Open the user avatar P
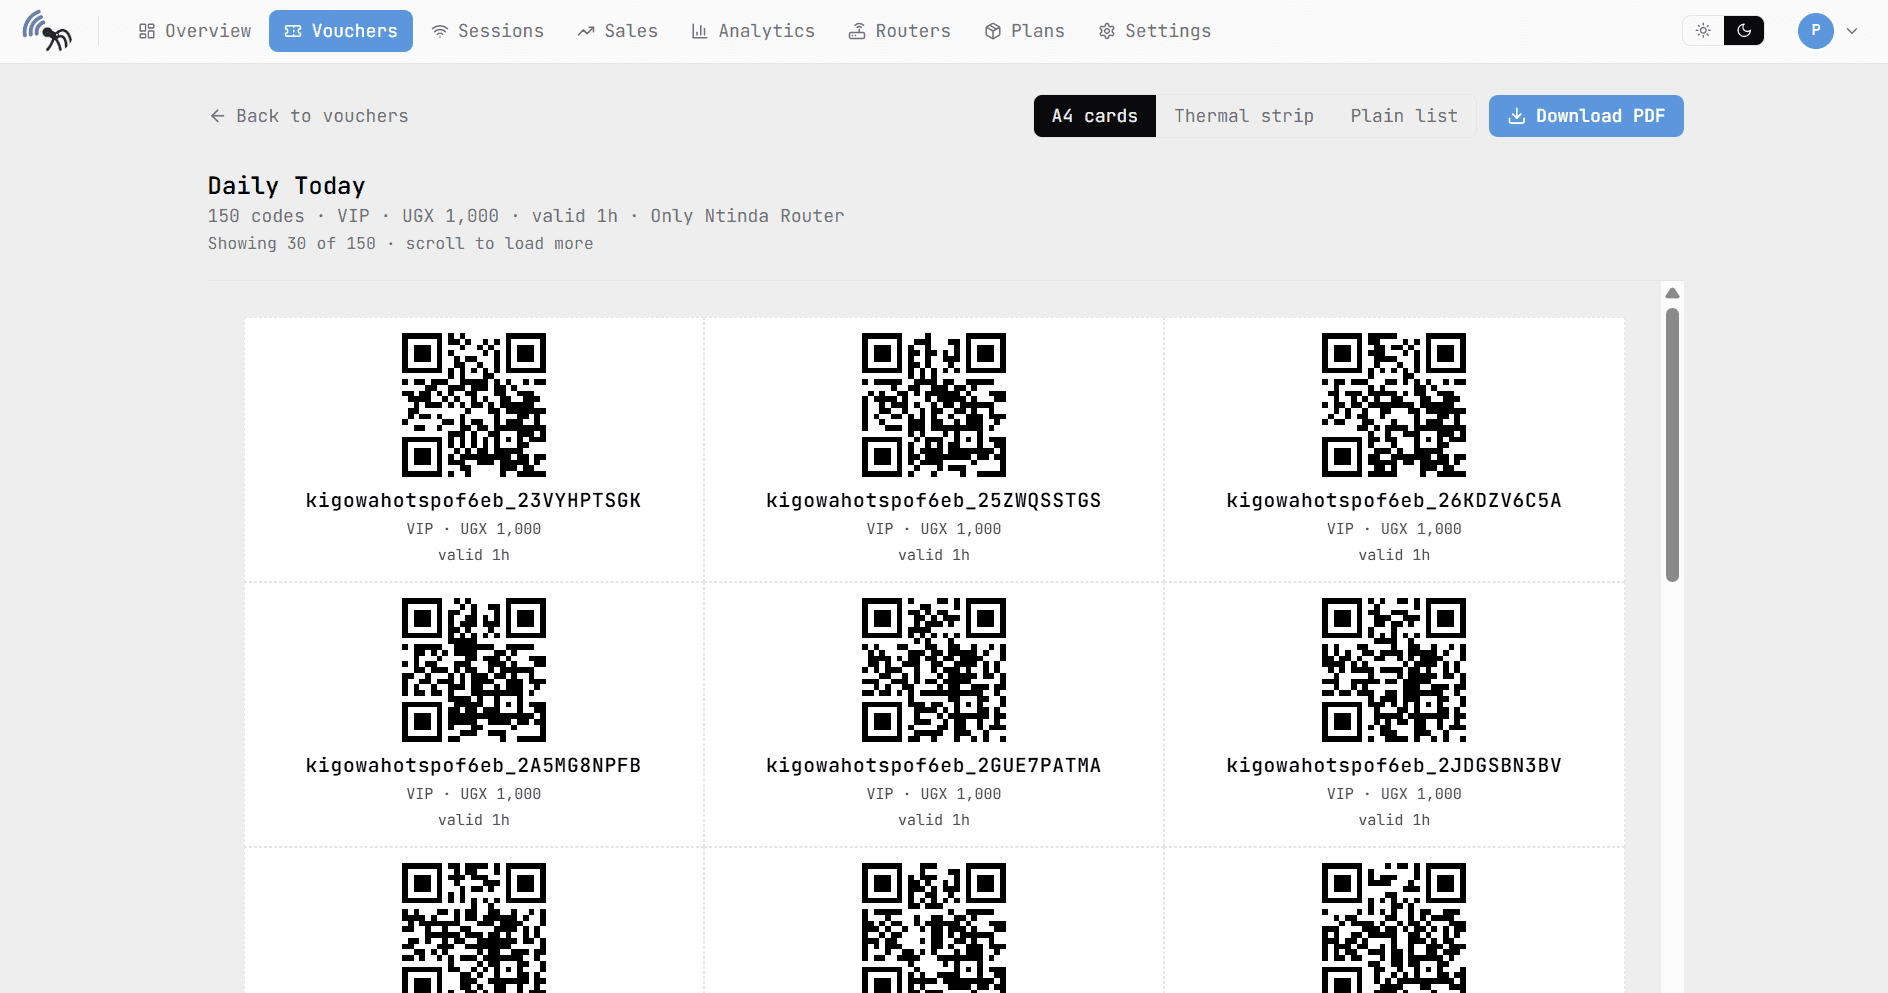The height and width of the screenshot is (993, 1888). coord(1816,31)
